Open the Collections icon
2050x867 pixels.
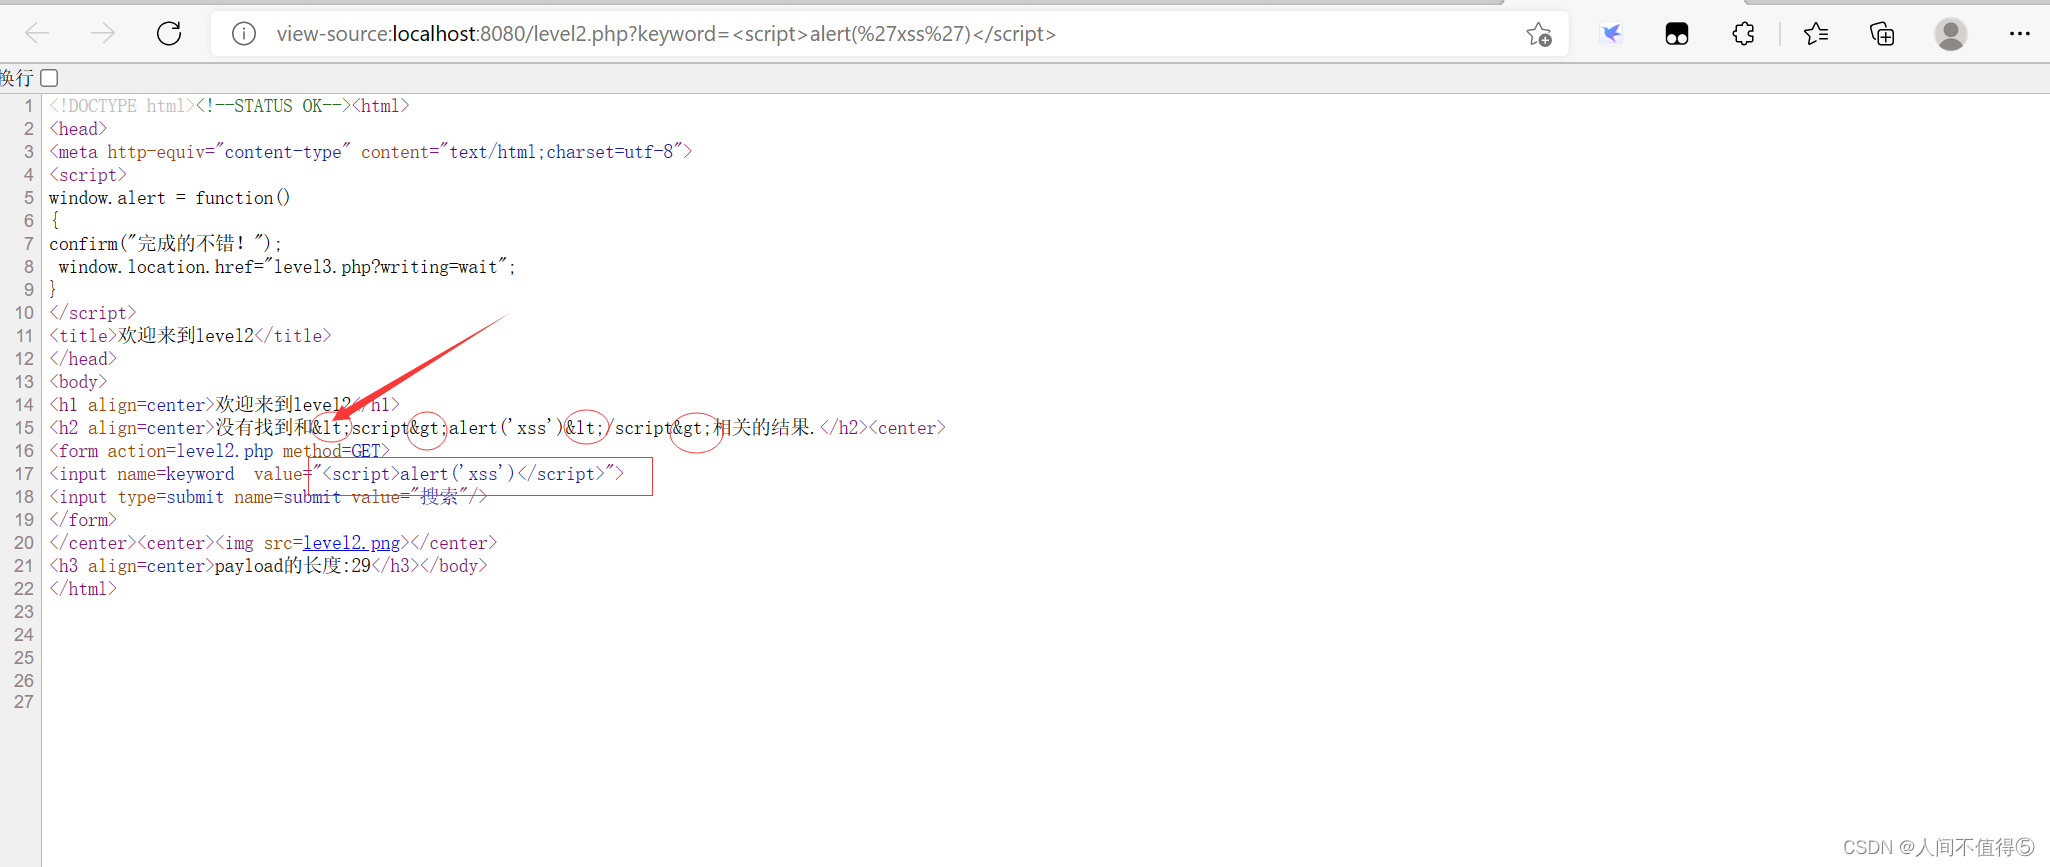click(x=1882, y=34)
